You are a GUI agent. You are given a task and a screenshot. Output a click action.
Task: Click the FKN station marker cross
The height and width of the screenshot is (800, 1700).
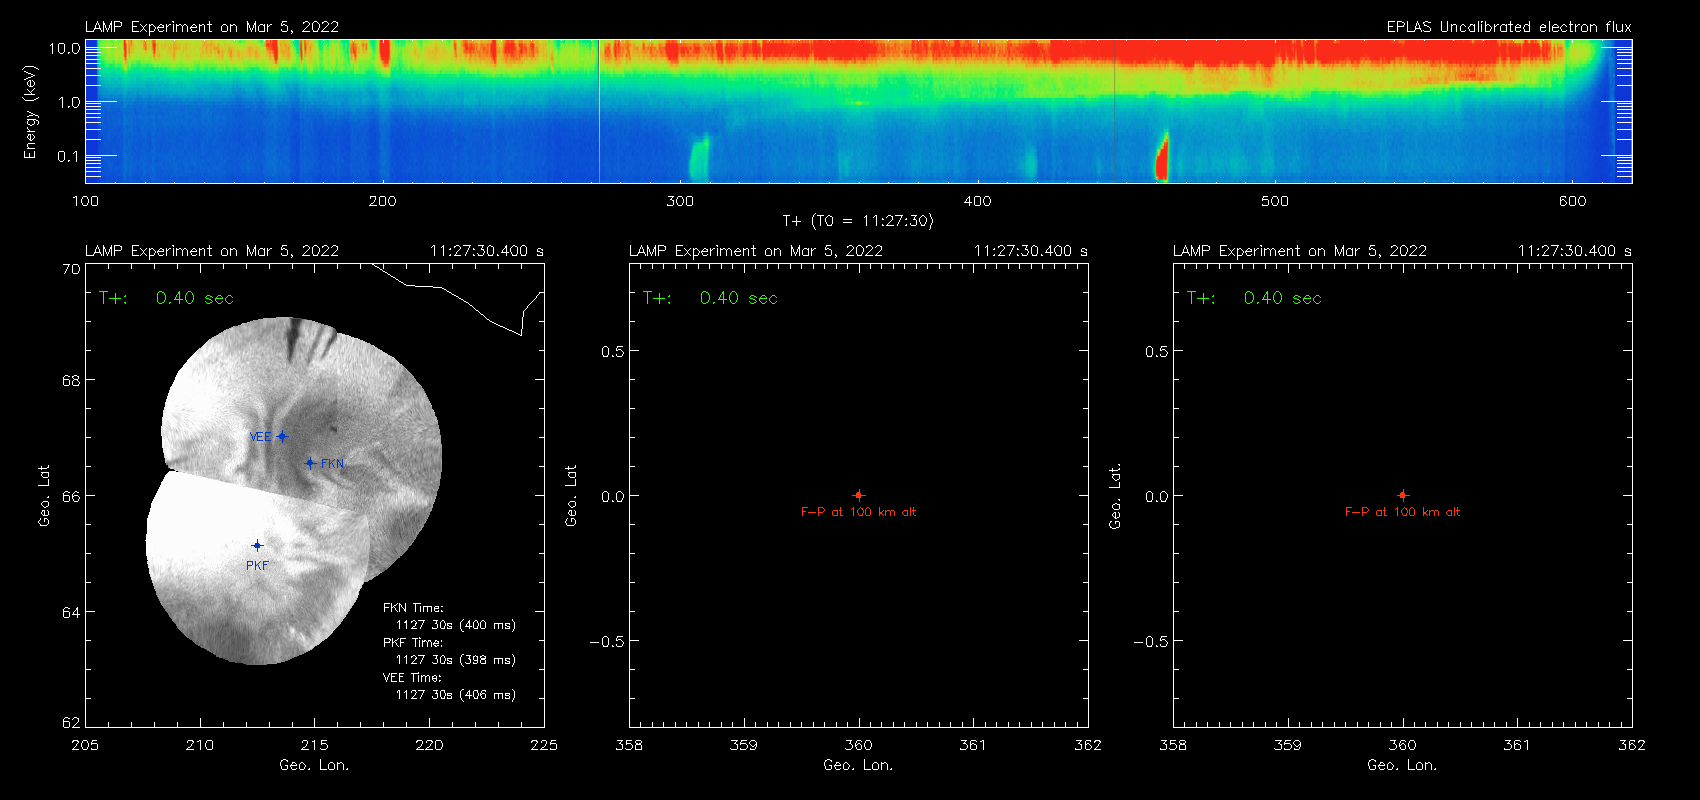310,463
